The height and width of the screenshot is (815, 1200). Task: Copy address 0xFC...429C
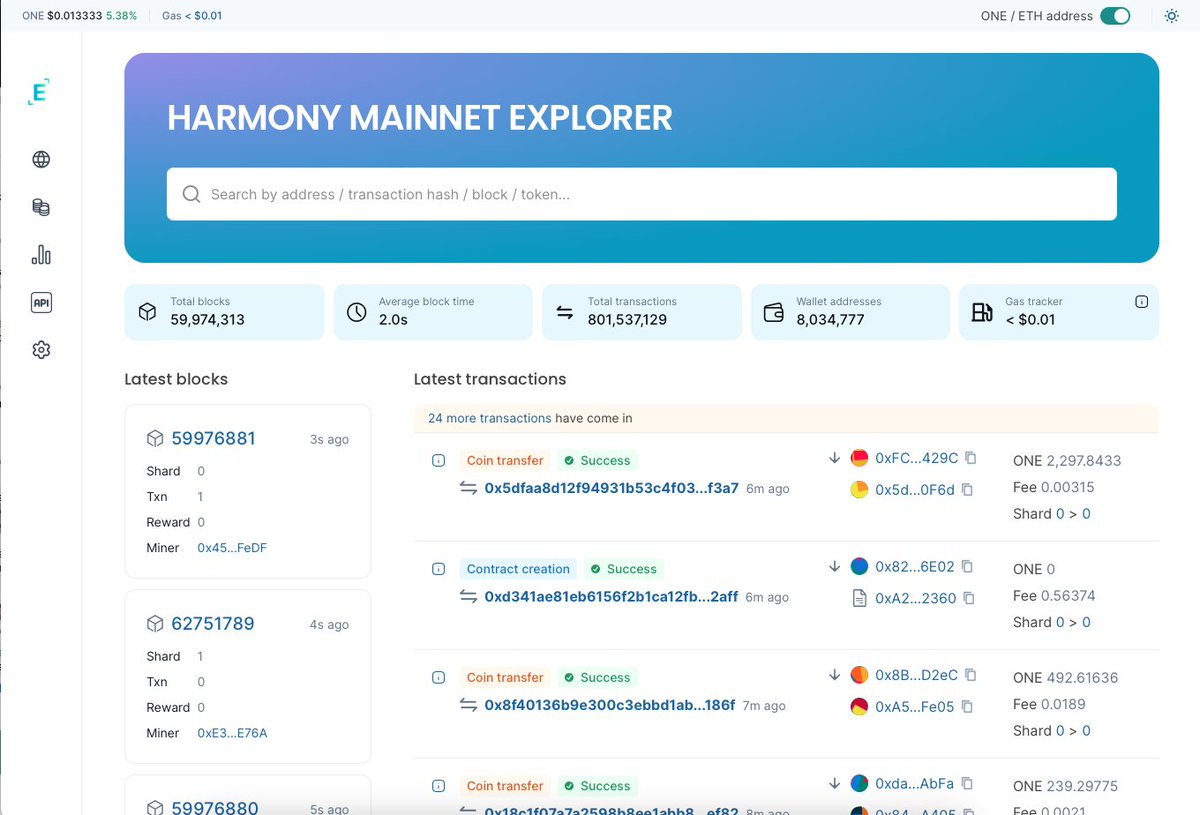[970, 458]
